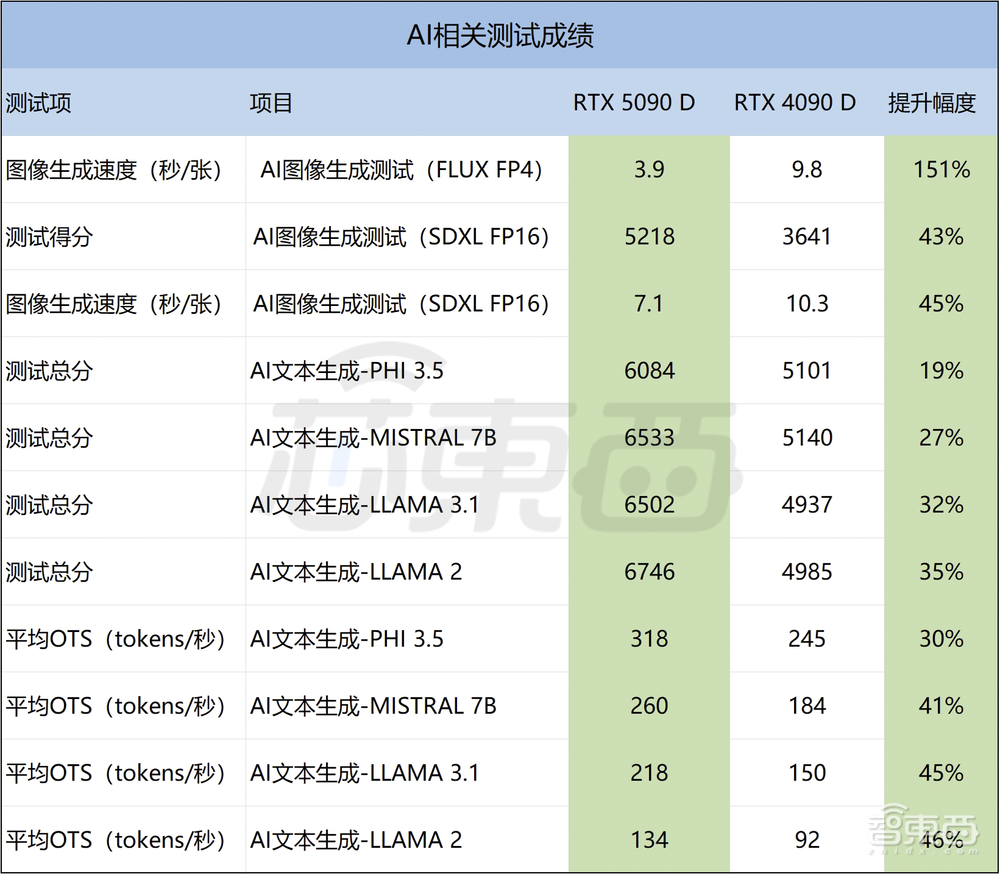Select the FLUX FP4 test row label
Viewport: 1000px width, 874px height.
(398, 169)
